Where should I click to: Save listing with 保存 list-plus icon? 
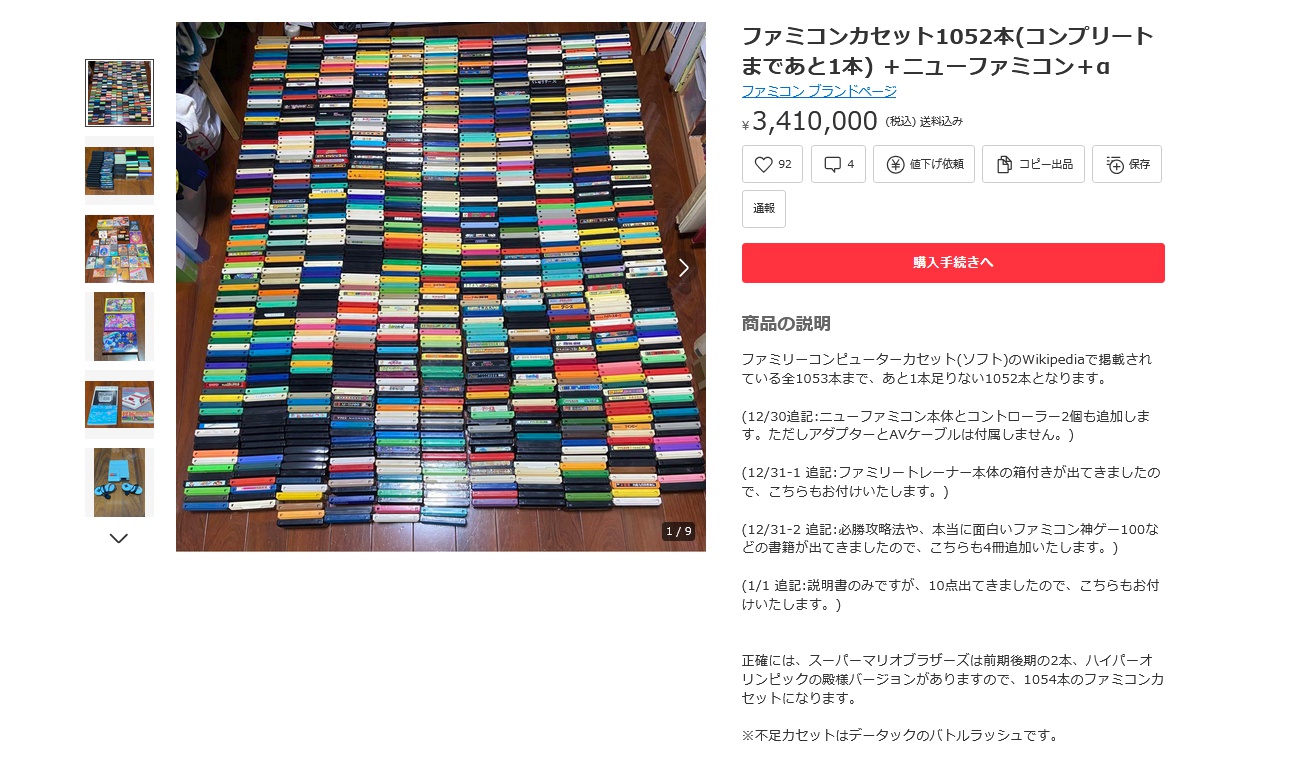[x=1115, y=164]
